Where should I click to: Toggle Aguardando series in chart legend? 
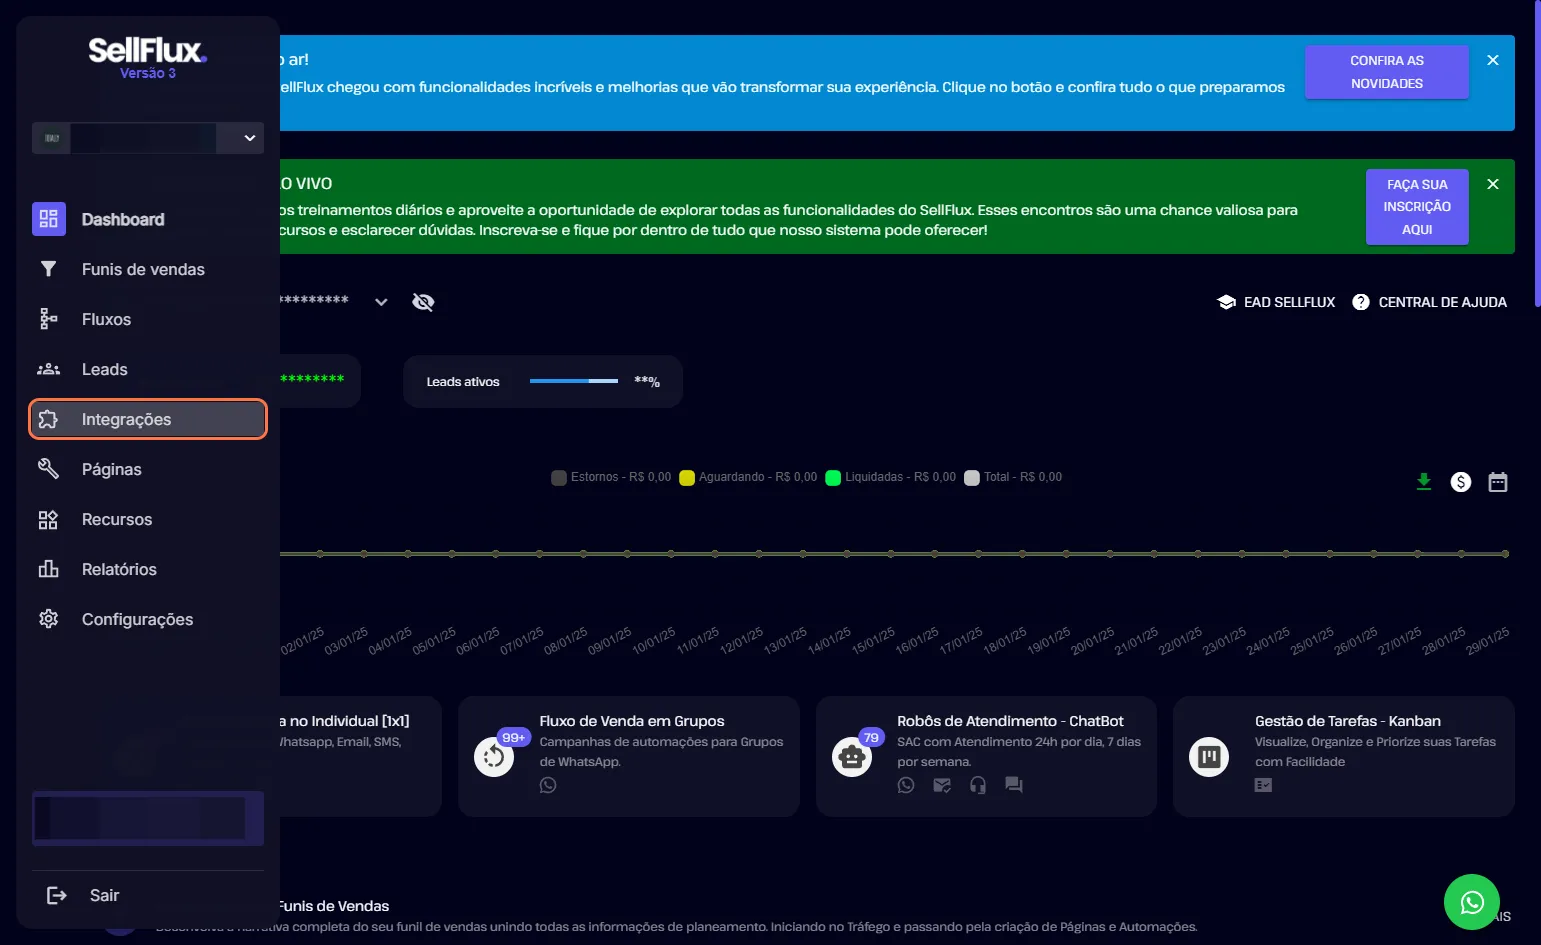coord(748,477)
